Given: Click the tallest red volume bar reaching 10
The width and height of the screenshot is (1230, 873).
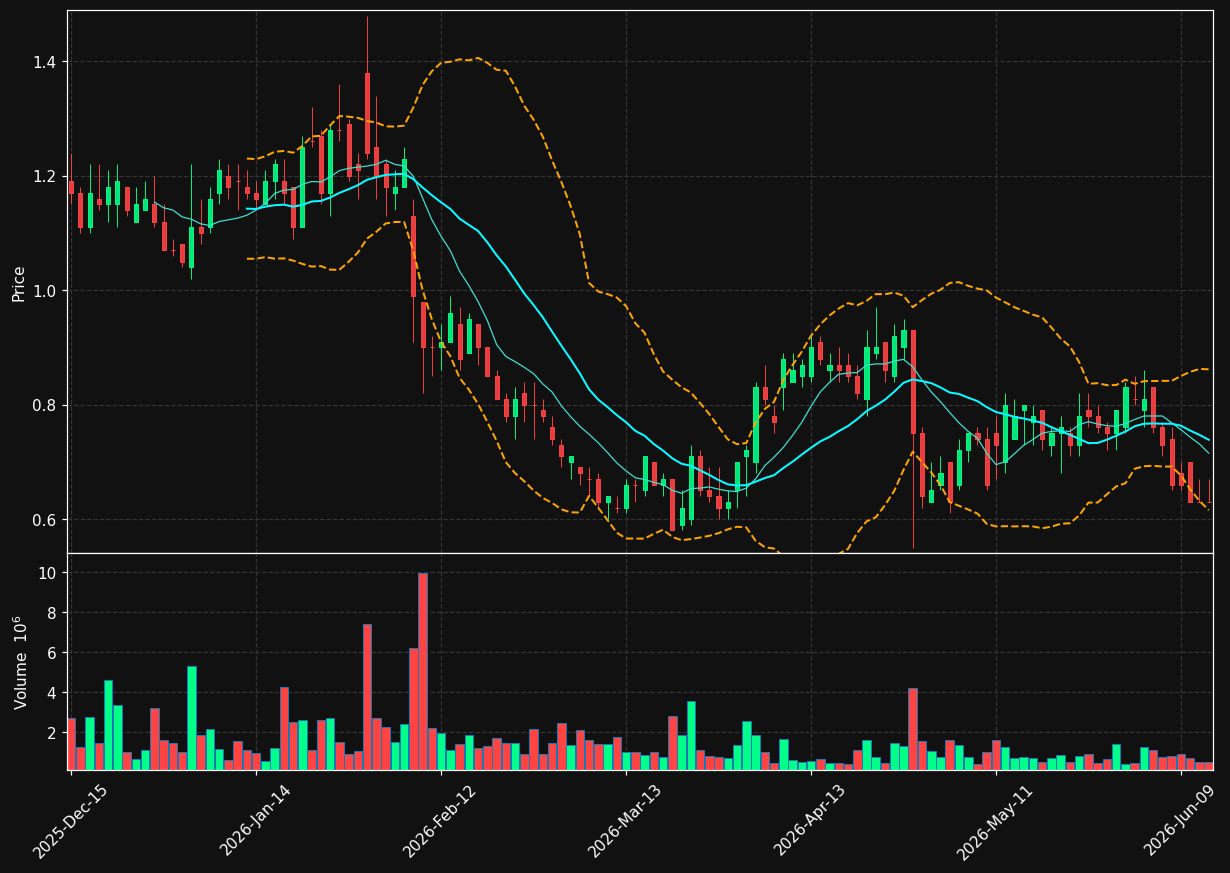Looking at the screenshot, I should (423, 671).
